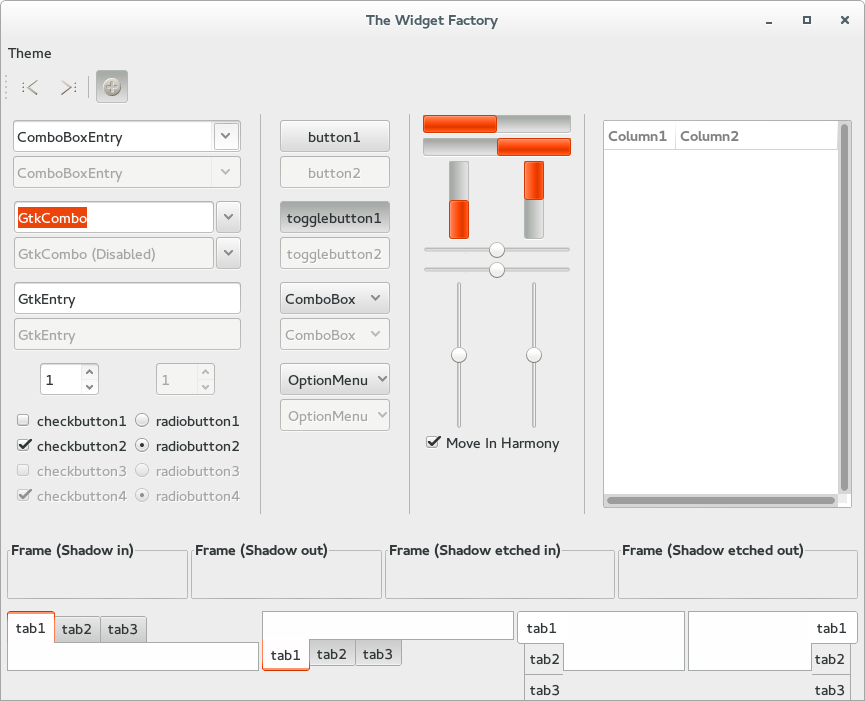Click the enabled spin button number field

tap(61, 379)
